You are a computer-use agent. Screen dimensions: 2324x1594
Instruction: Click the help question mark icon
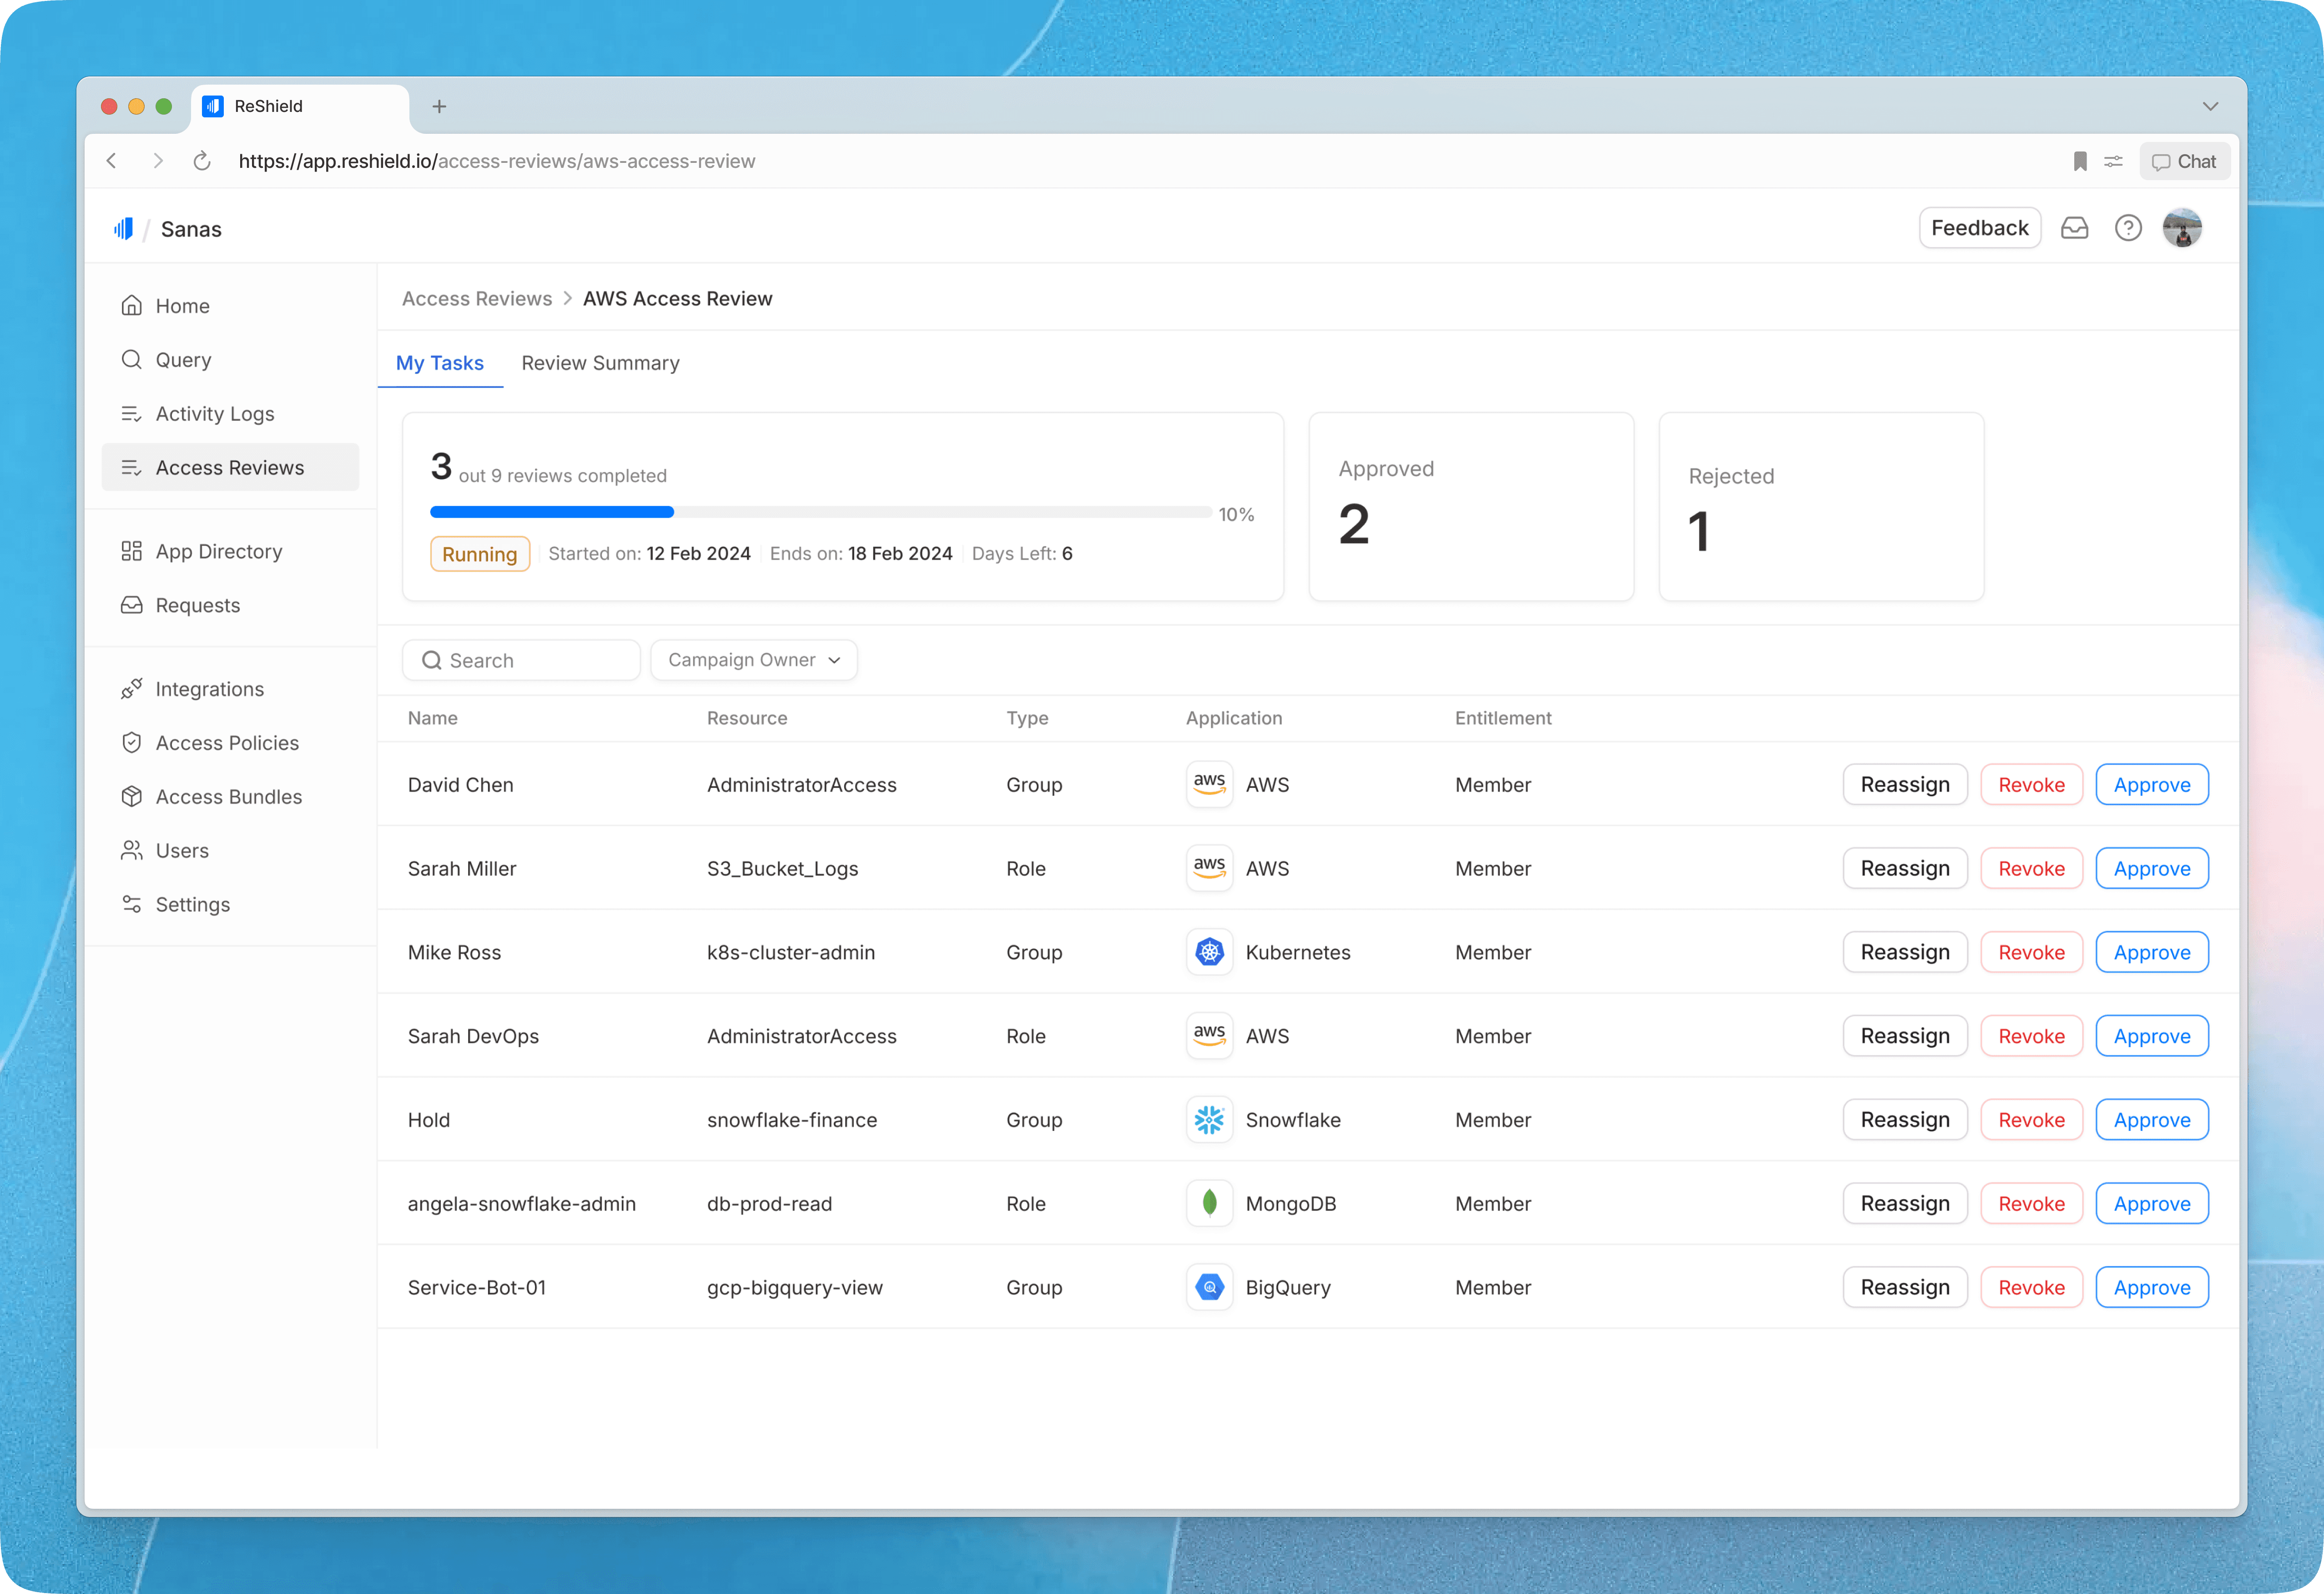click(2128, 228)
